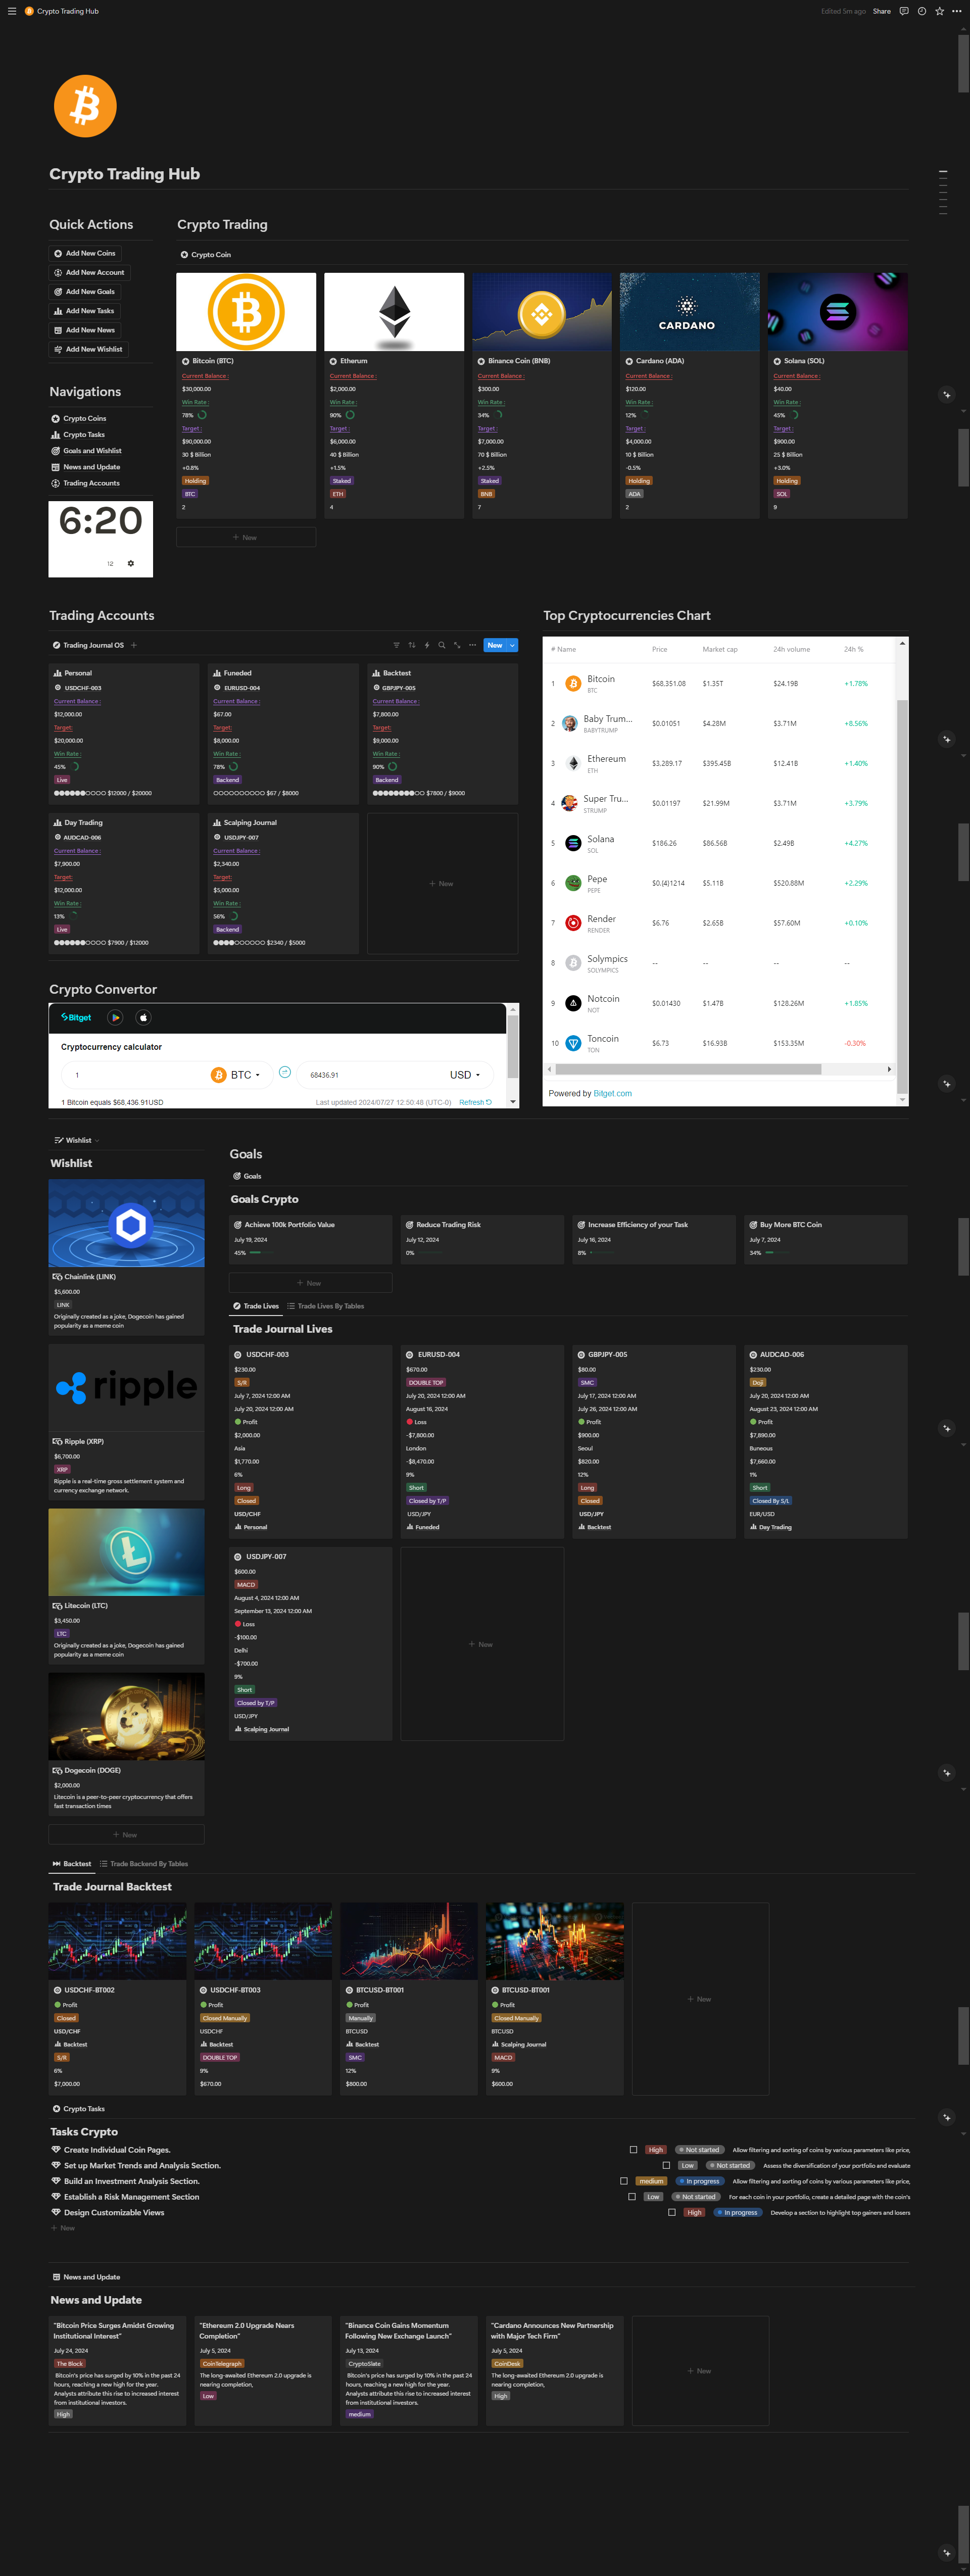This screenshot has width=970, height=2576.
Task: Check Establish a Risk Management Section task
Action: coord(632,2197)
